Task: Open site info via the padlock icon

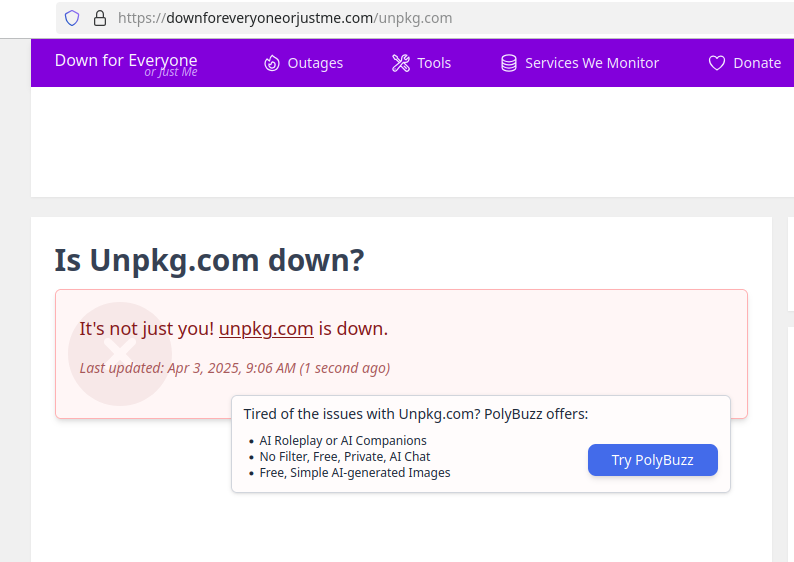Action: [x=100, y=18]
